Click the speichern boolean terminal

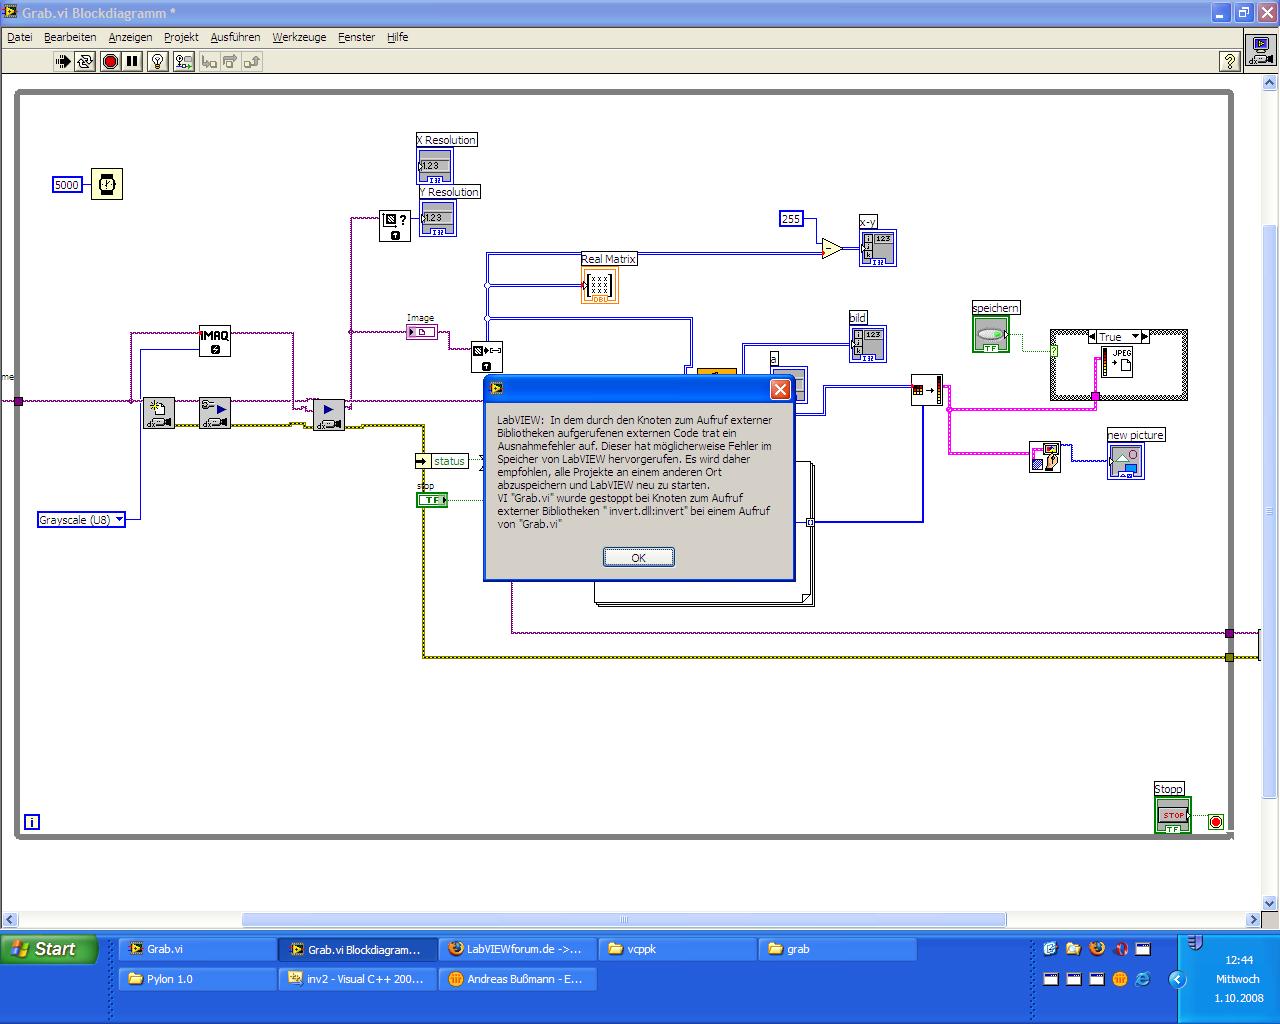(991, 334)
